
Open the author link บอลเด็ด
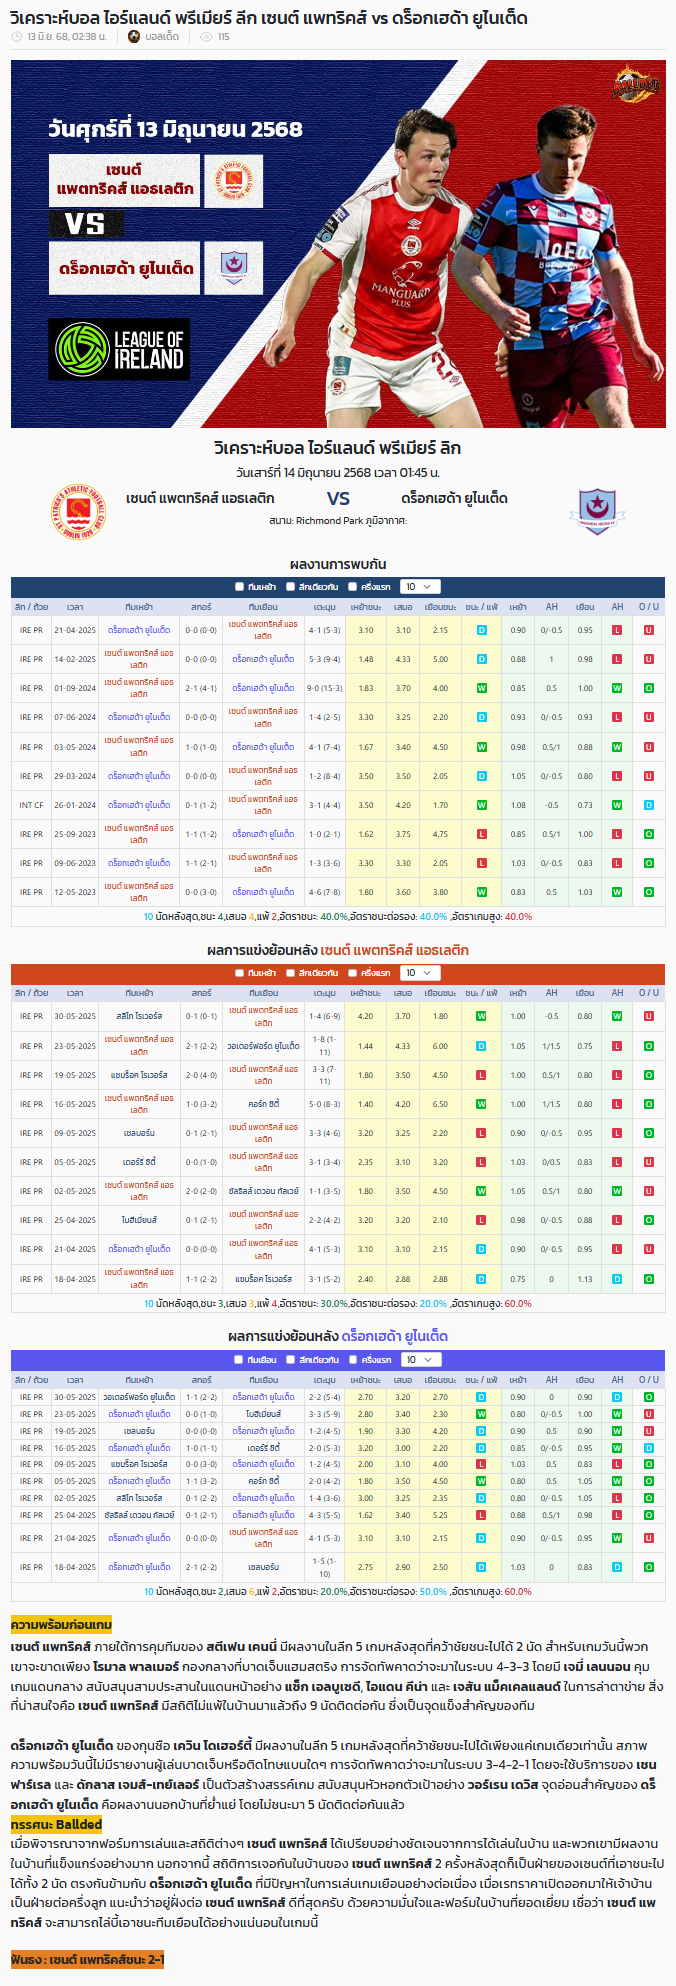coord(161,37)
